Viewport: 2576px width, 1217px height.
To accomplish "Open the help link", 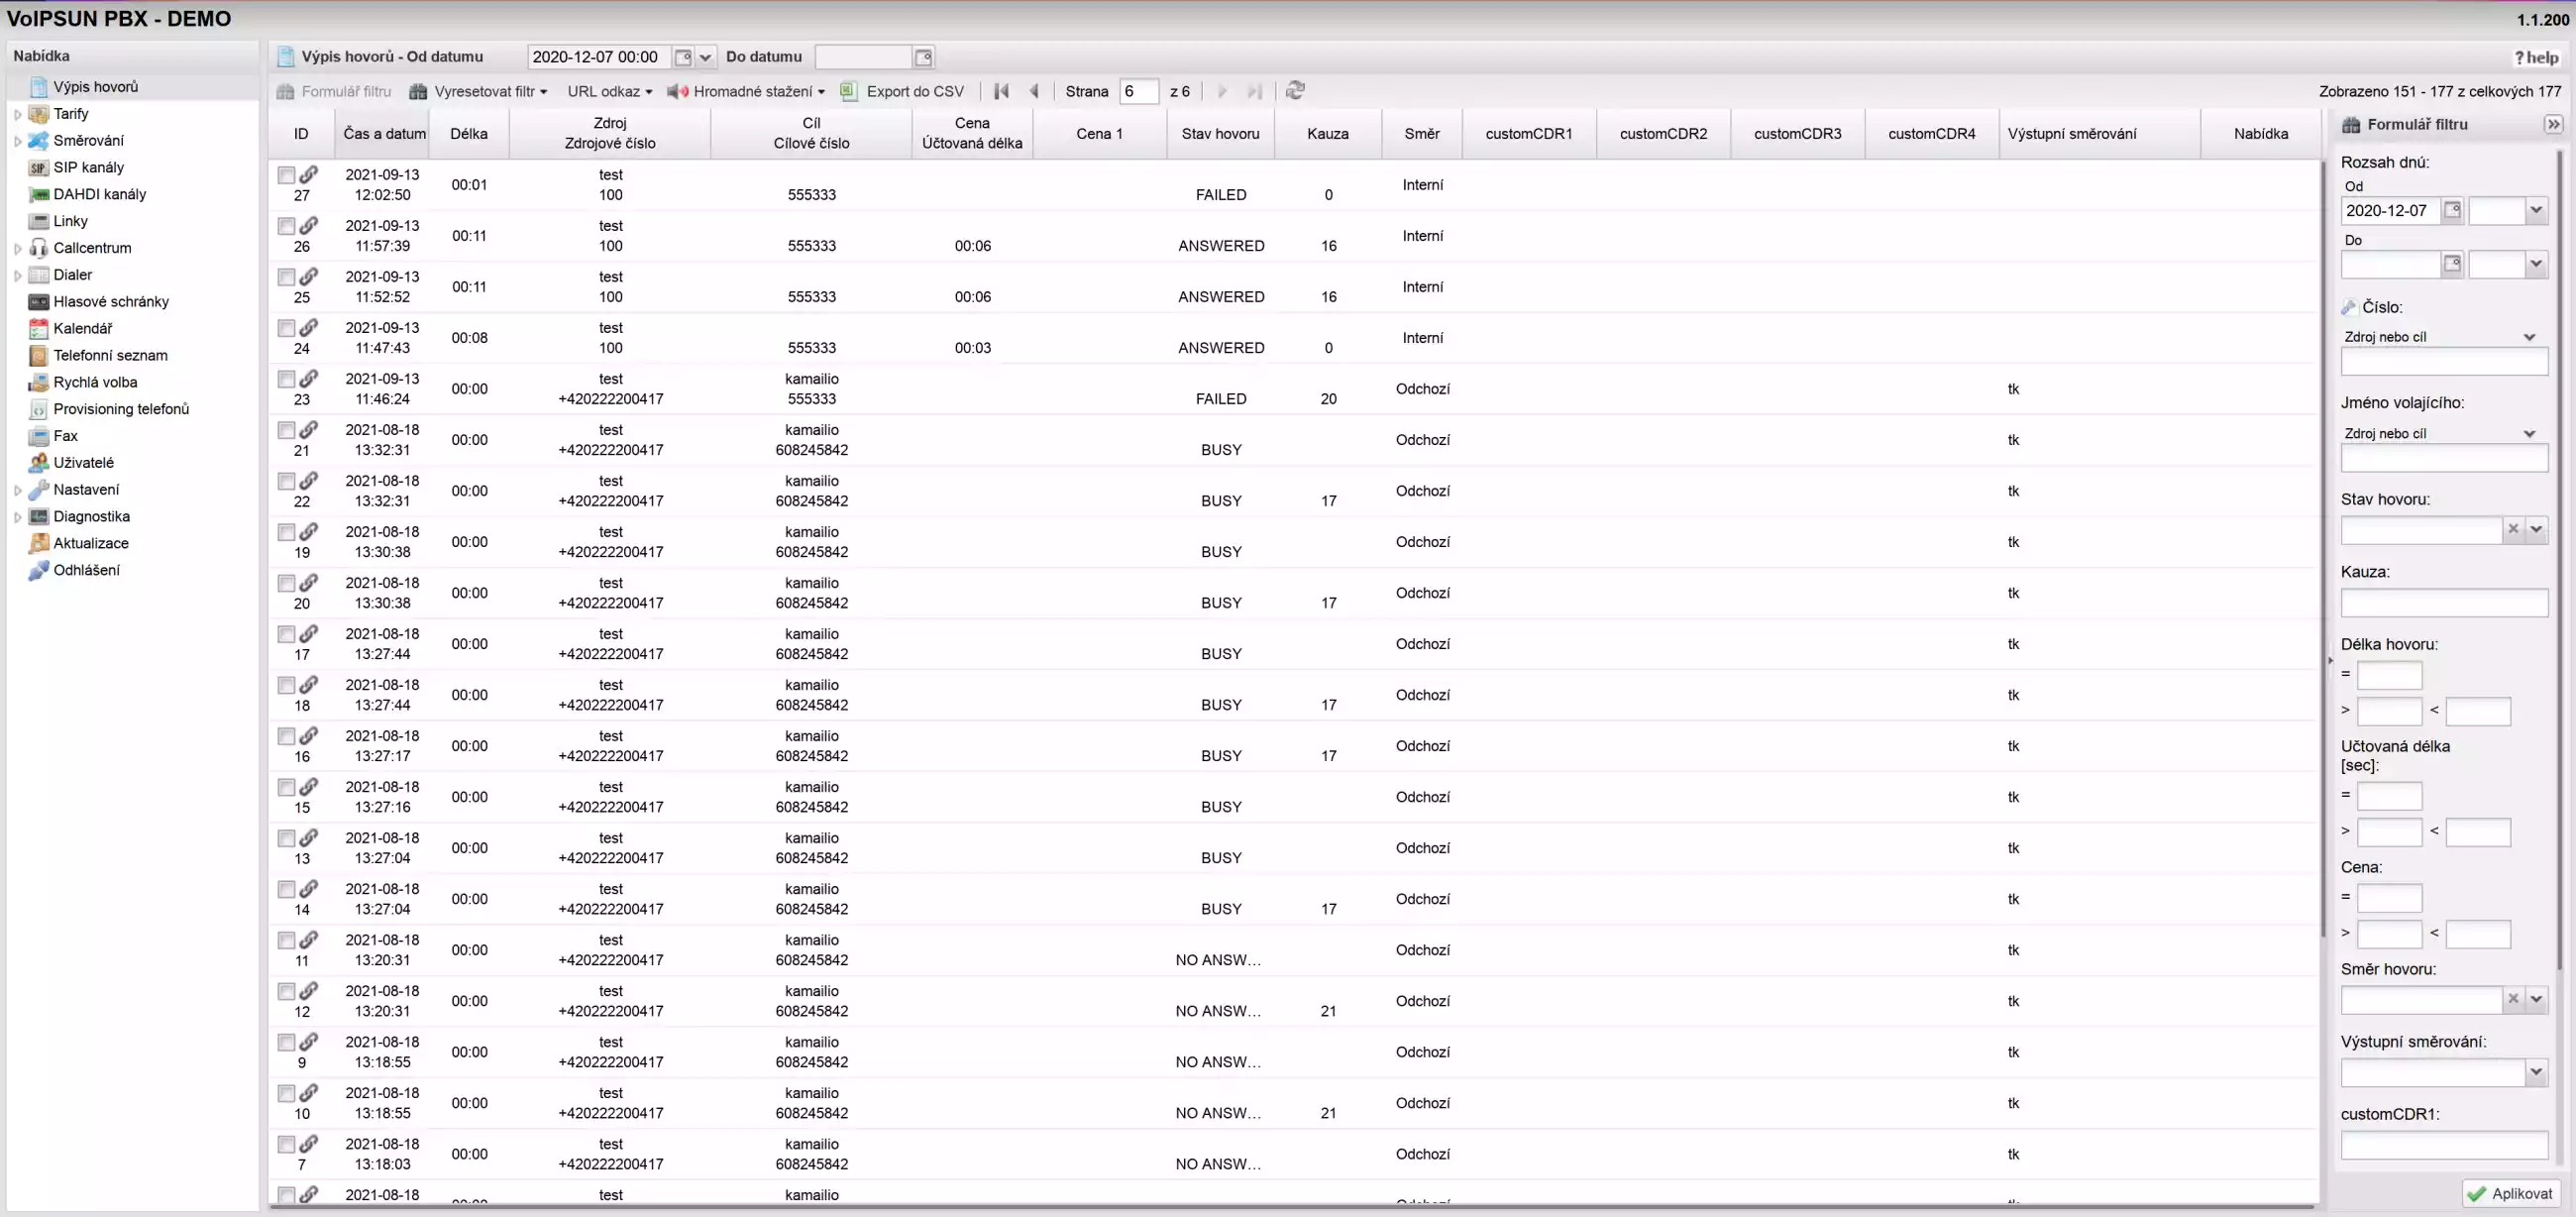I will coord(2536,57).
